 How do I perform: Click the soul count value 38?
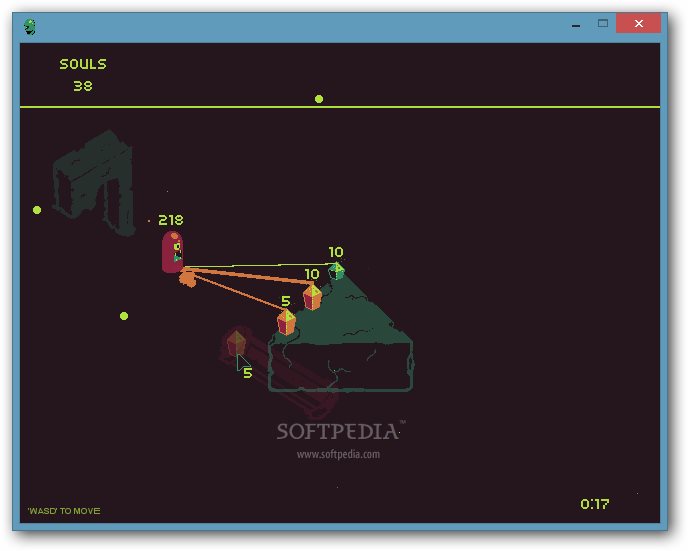83,86
